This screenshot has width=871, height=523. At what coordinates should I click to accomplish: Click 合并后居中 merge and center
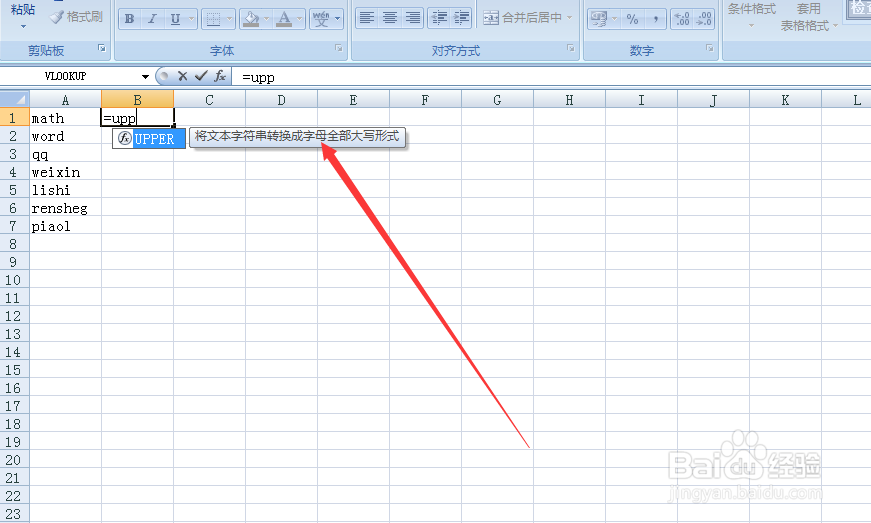pos(522,18)
